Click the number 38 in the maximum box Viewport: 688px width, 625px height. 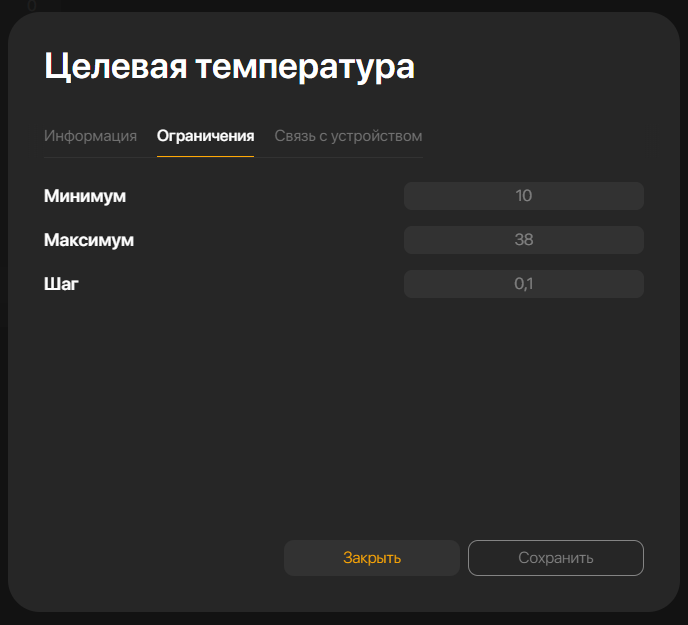524,240
